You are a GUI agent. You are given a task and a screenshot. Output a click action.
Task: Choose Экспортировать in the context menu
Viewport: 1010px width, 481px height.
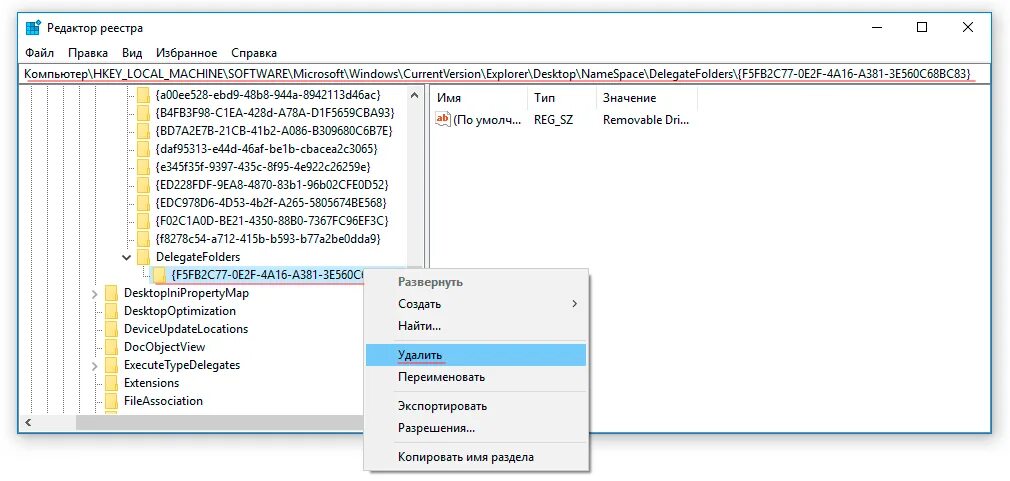pyautogui.click(x=475, y=406)
